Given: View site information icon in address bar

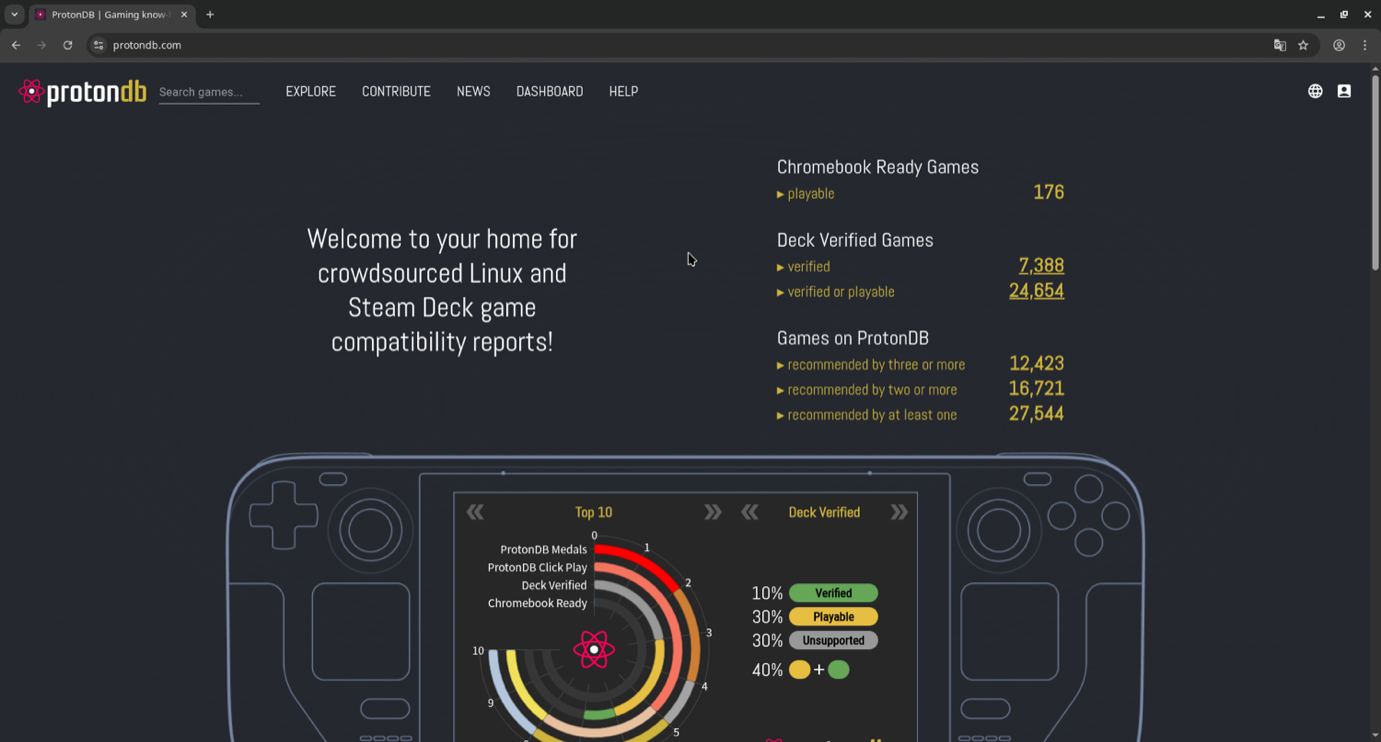Looking at the screenshot, I should pyautogui.click(x=98, y=45).
